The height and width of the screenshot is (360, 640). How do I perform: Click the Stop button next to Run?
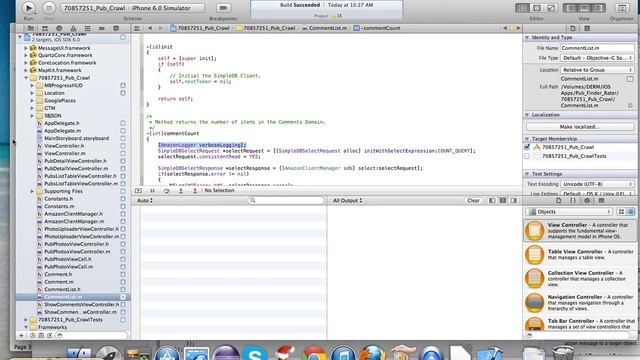[49, 8]
